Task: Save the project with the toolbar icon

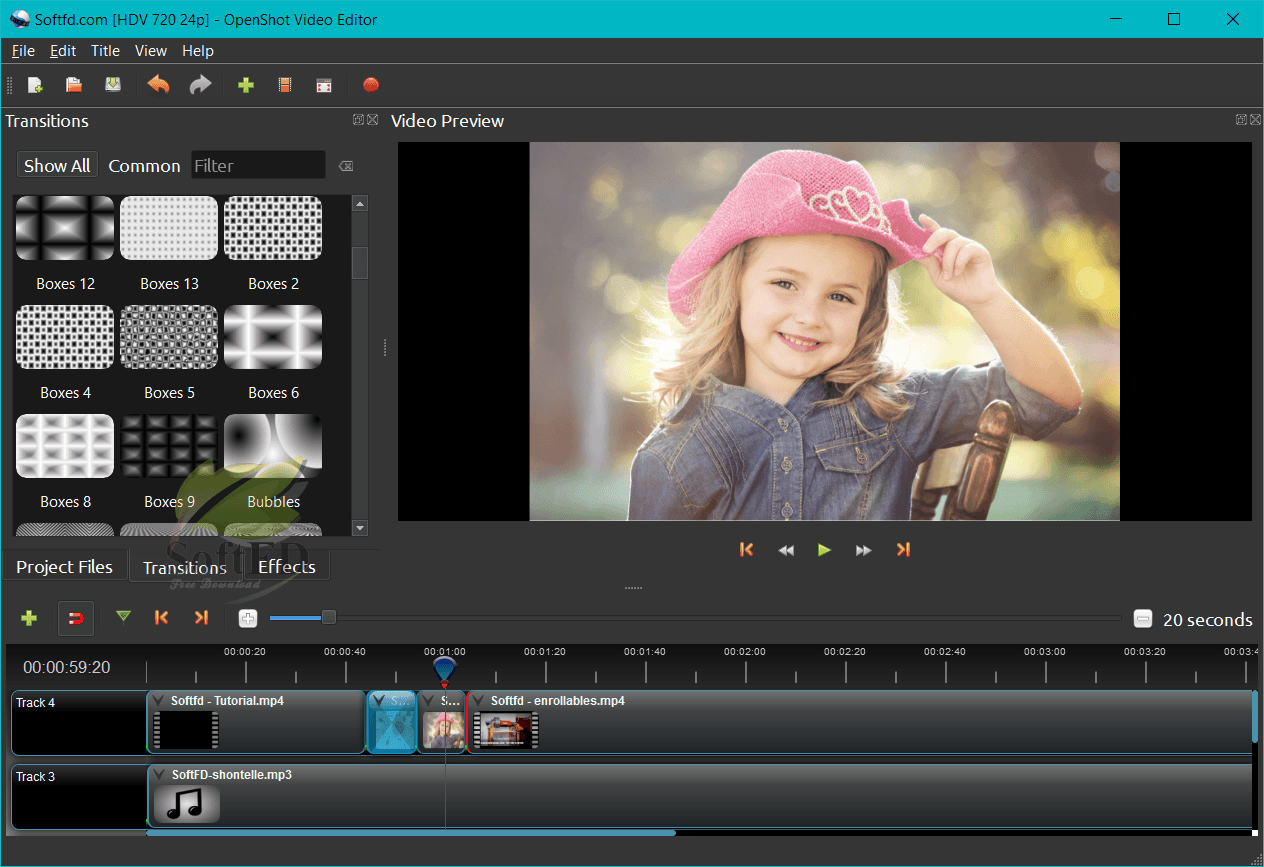Action: (x=113, y=85)
